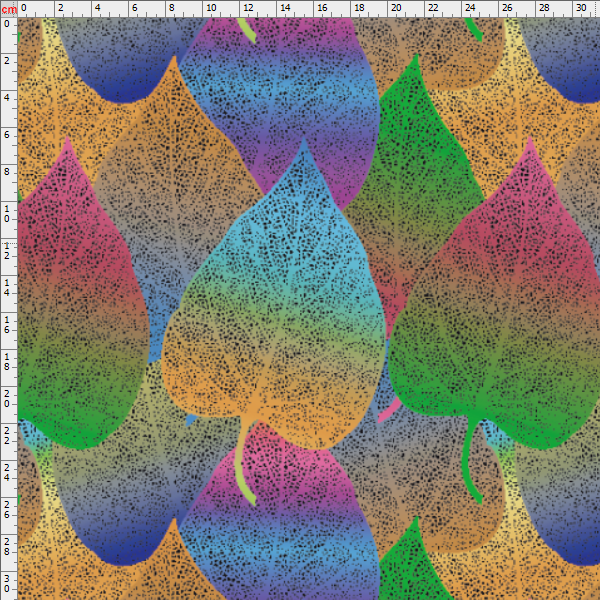Click the "10" mark on the horizontal ruler
The image size is (600, 600).
(211, 8)
